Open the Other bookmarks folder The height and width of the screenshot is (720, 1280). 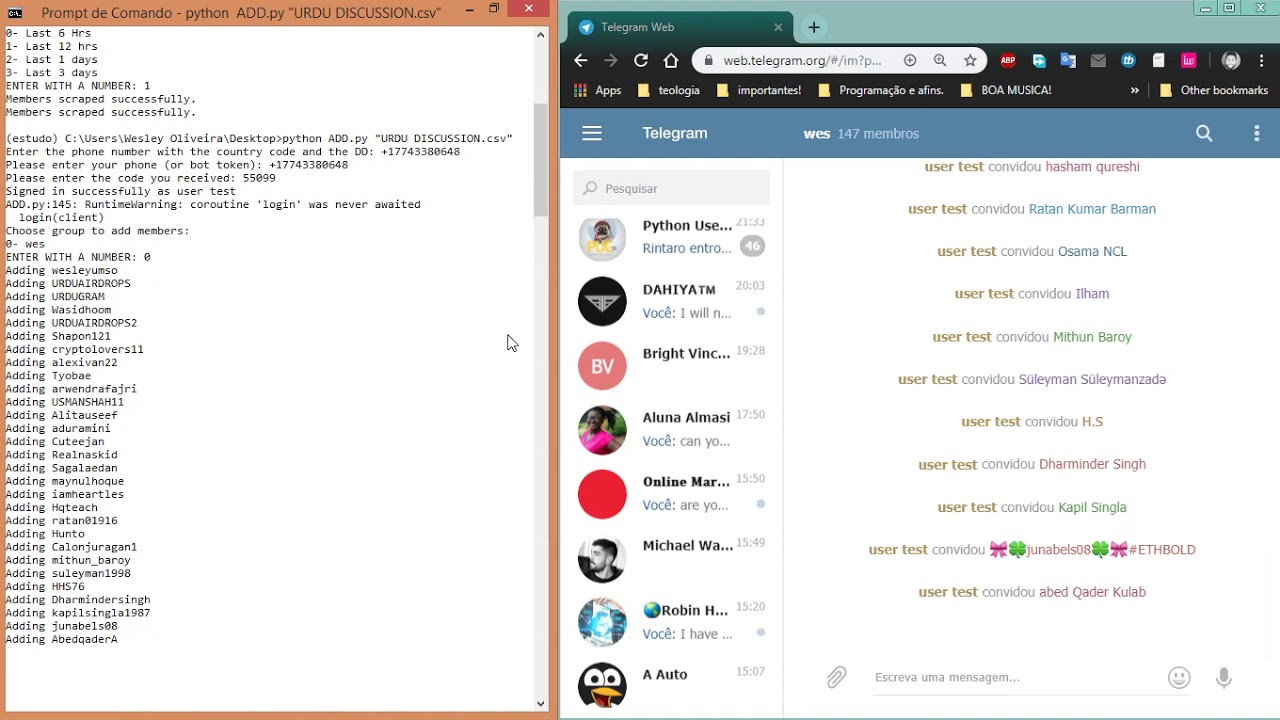pos(1213,90)
